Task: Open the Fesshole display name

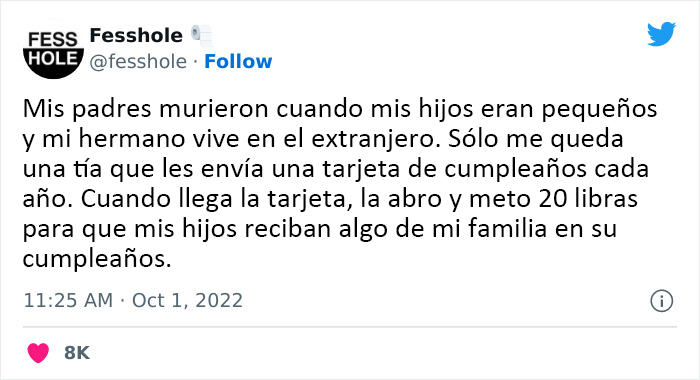Action: coord(136,35)
